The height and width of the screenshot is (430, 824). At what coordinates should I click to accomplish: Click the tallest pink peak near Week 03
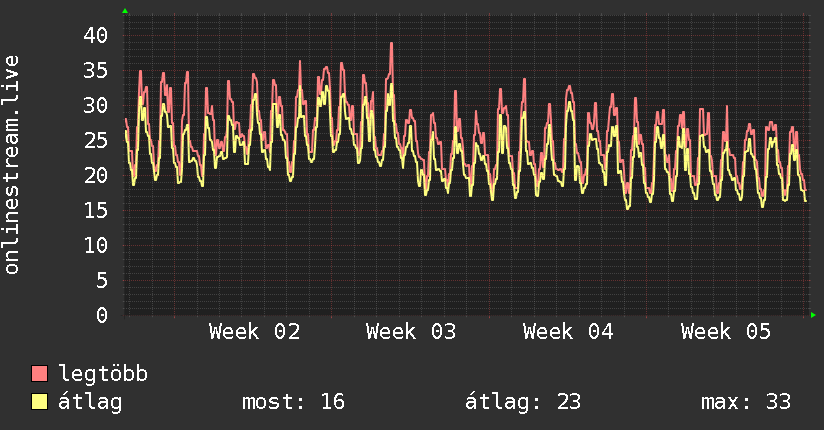point(392,44)
